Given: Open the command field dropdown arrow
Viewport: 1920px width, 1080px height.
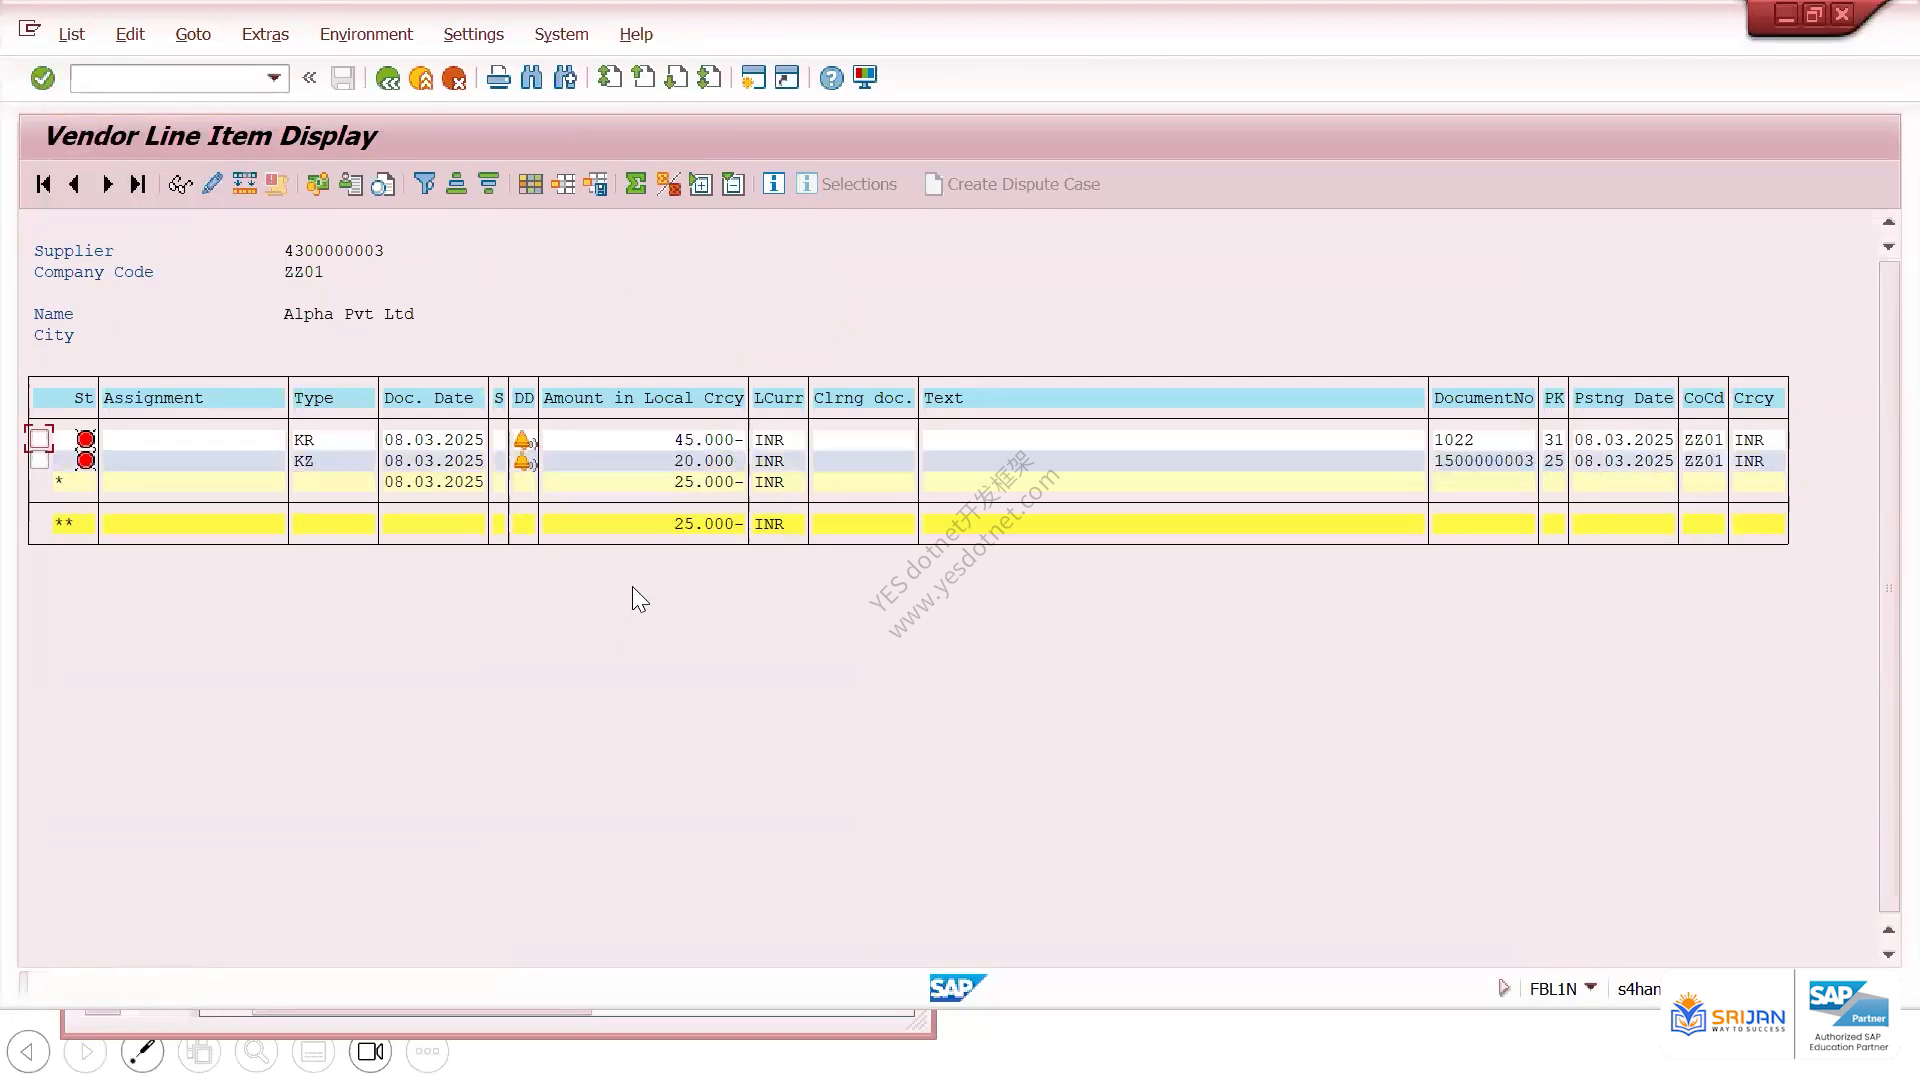Looking at the screenshot, I should point(274,78).
